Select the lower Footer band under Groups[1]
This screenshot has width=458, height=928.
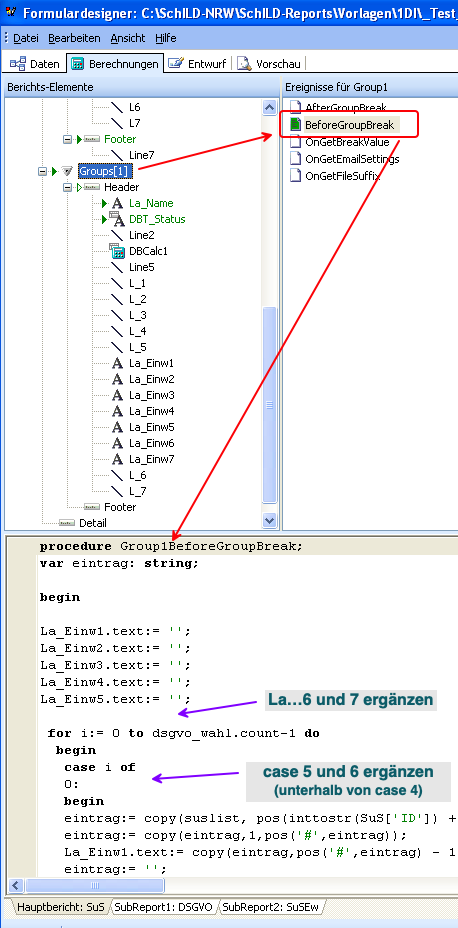(x=120, y=507)
